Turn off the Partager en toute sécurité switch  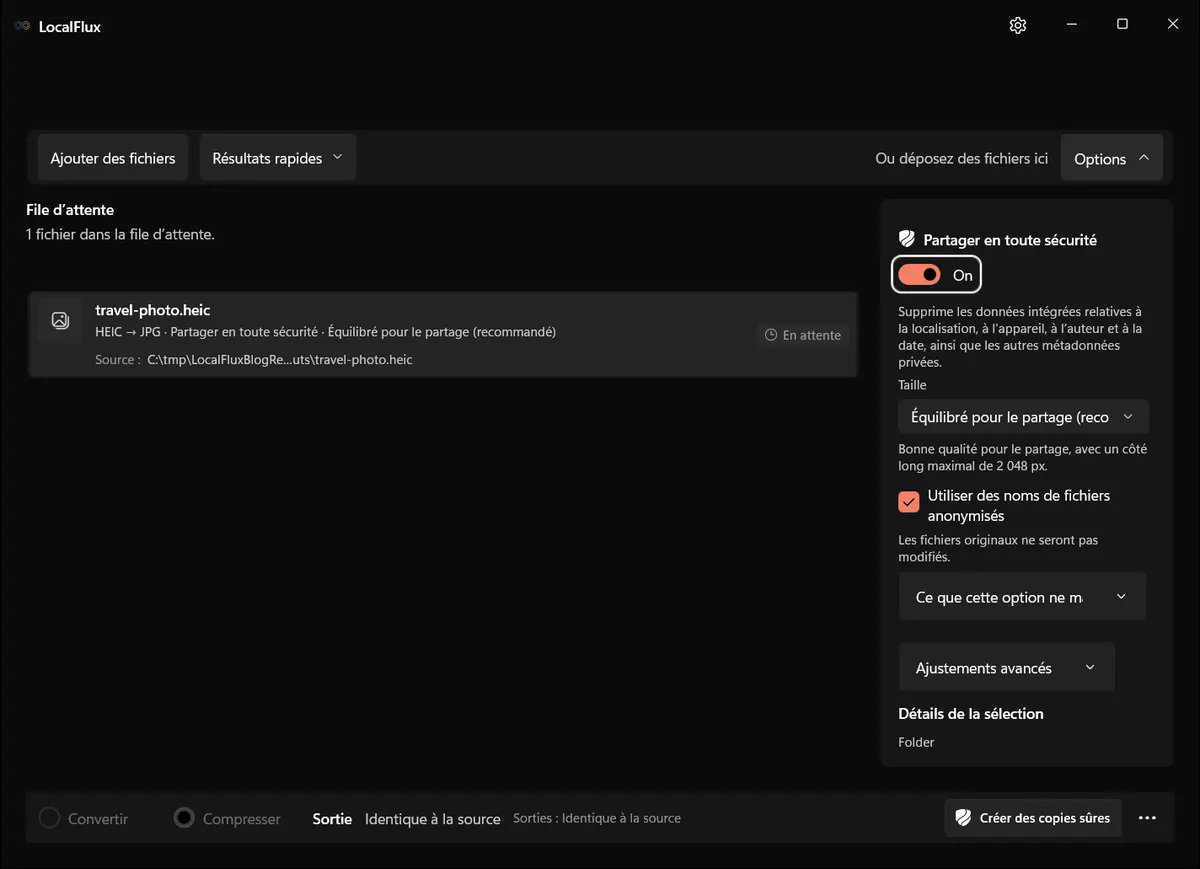[x=919, y=275]
